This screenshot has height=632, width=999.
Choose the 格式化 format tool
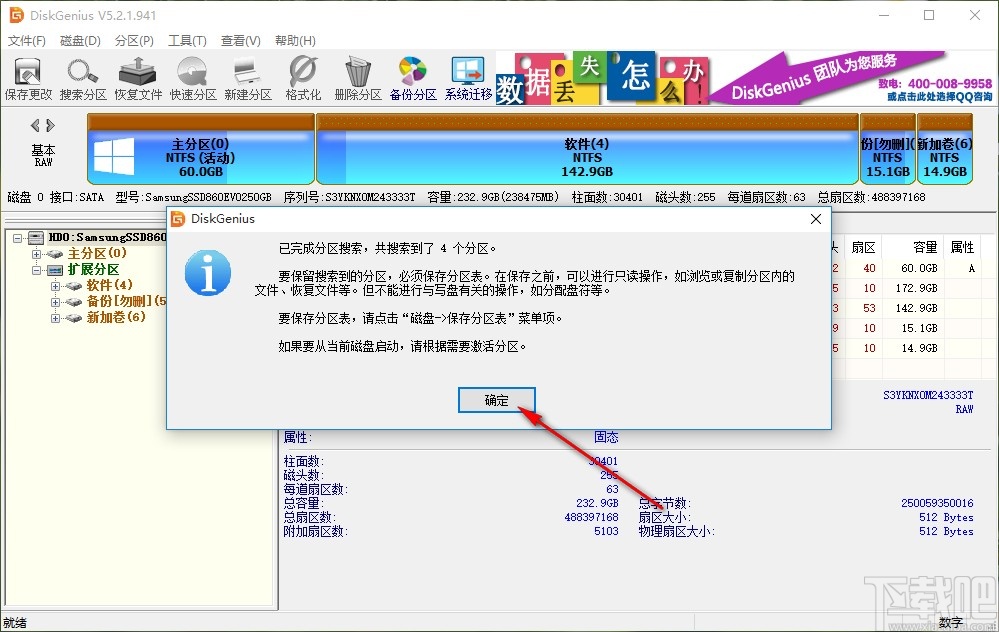coord(303,79)
